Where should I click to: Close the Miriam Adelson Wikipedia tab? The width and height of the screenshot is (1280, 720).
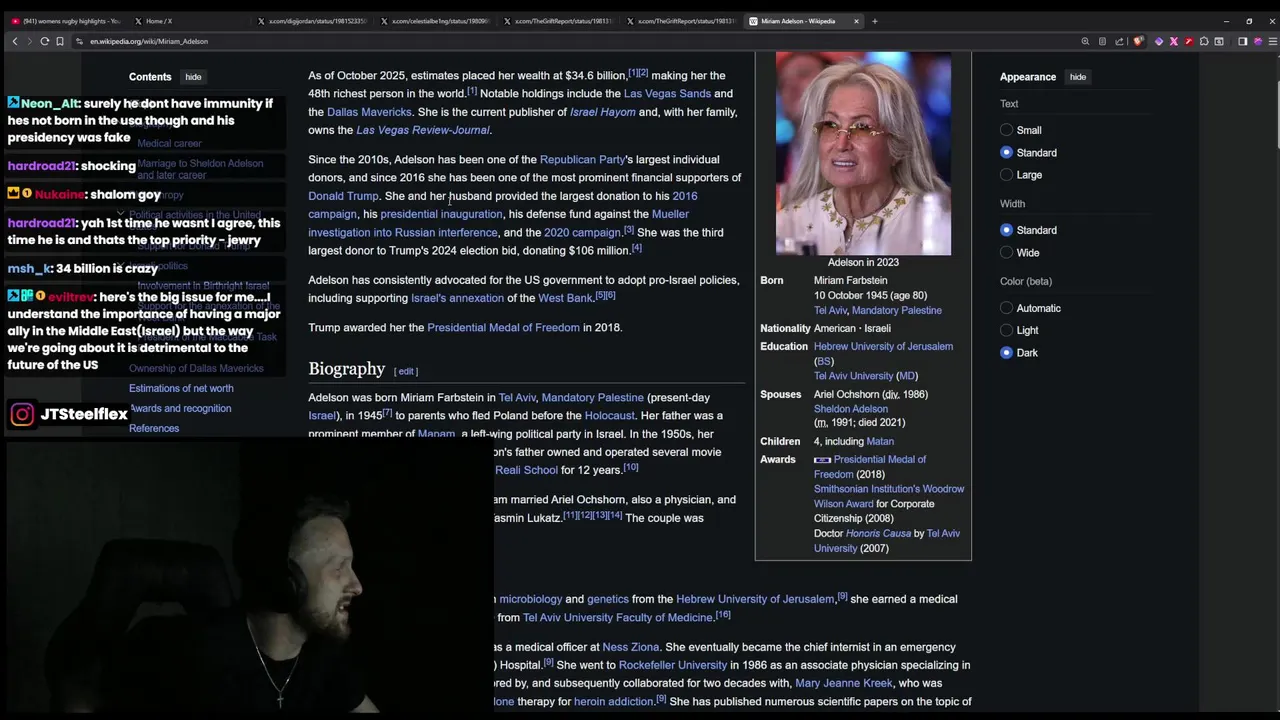(856, 21)
